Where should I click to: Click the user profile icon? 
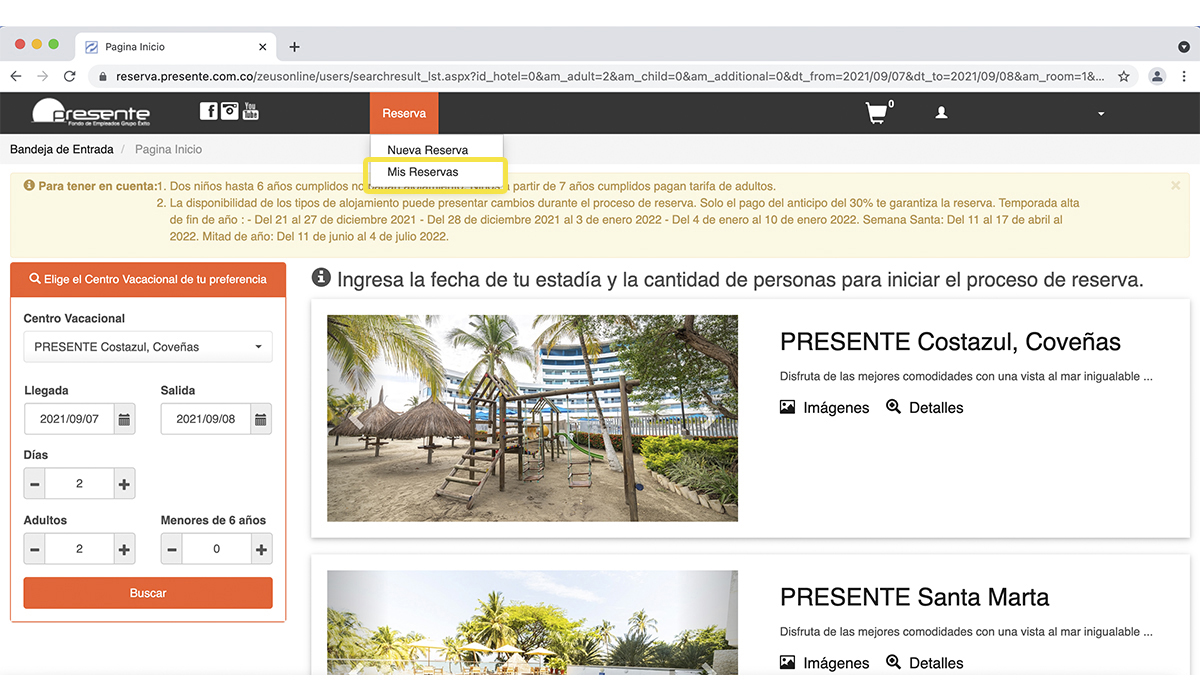coord(941,113)
